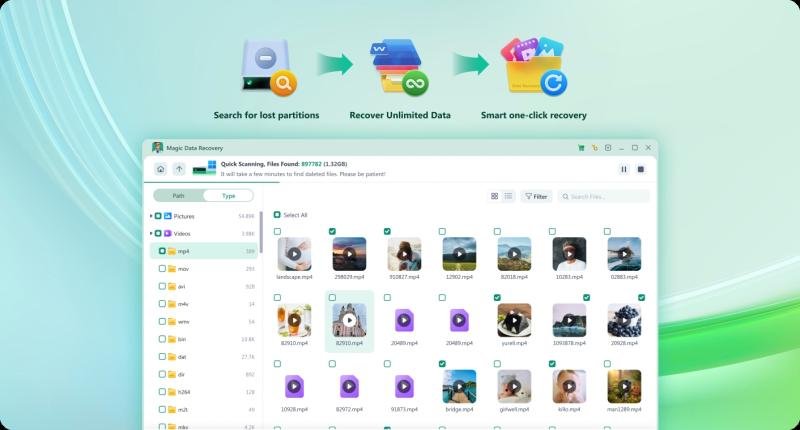Click the bin folder icon

[171, 339]
